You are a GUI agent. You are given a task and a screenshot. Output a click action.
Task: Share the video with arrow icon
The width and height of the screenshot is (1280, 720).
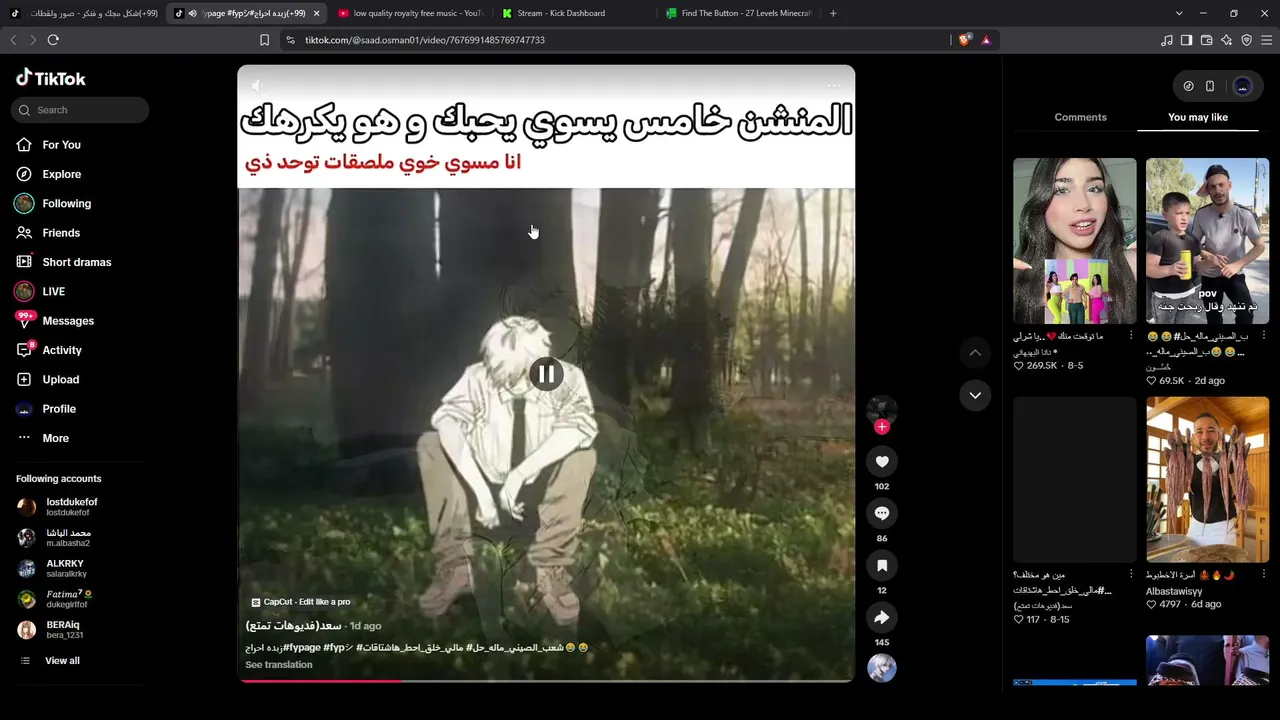click(882, 617)
